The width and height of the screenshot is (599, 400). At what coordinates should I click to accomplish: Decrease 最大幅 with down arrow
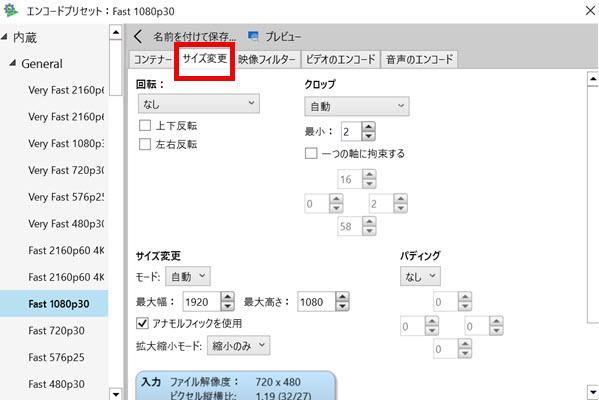[x=227, y=306]
